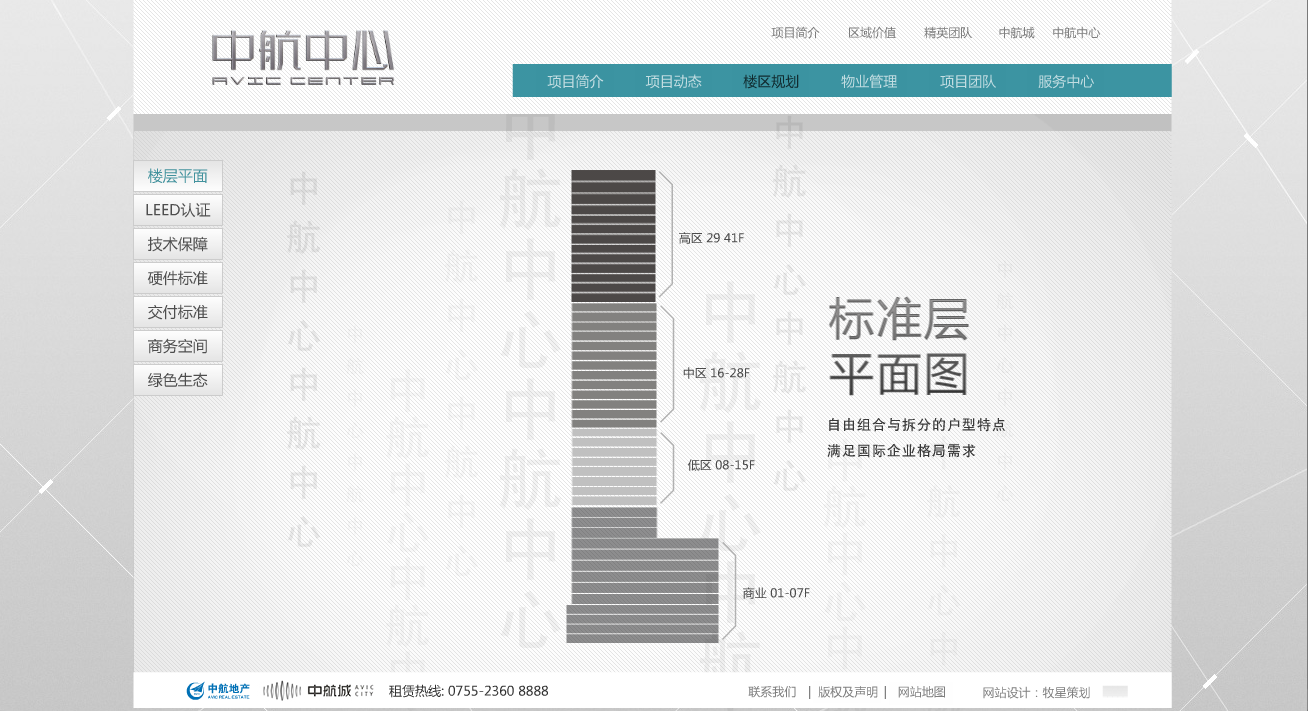Click the 中航地产 logo in footer

tap(218, 691)
